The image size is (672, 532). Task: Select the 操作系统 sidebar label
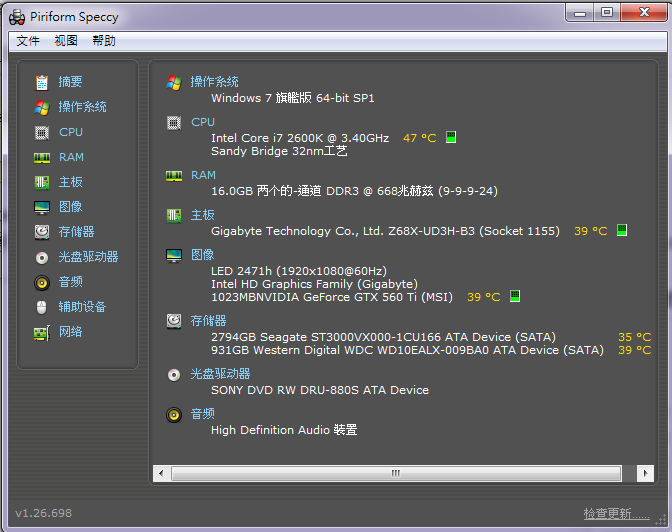[x=82, y=106]
